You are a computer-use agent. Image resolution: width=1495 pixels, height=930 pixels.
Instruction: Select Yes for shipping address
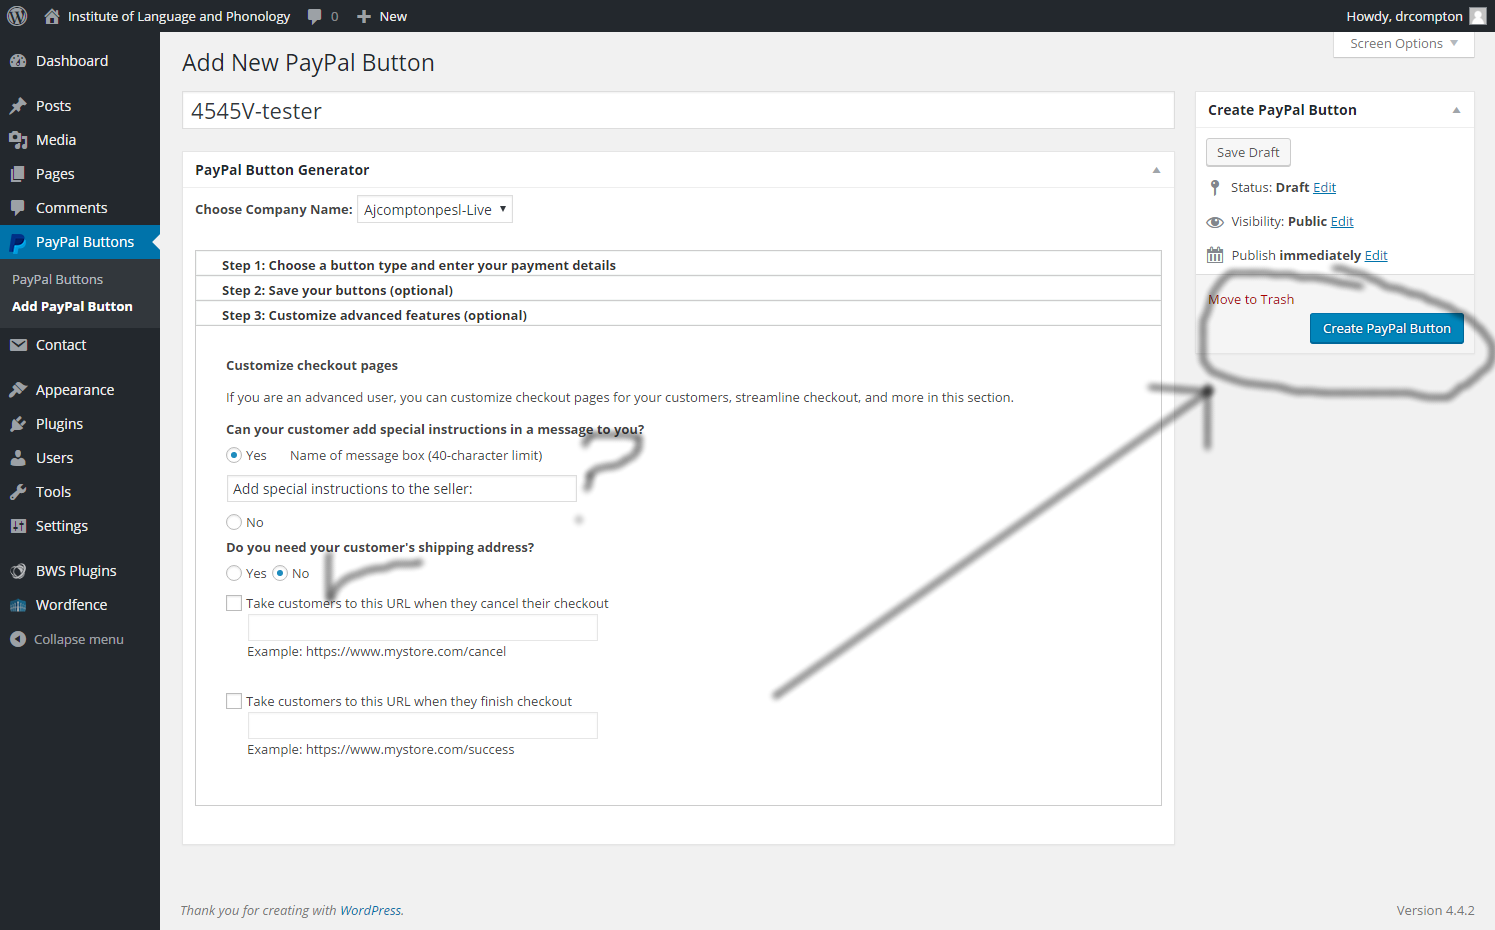[234, 573]
